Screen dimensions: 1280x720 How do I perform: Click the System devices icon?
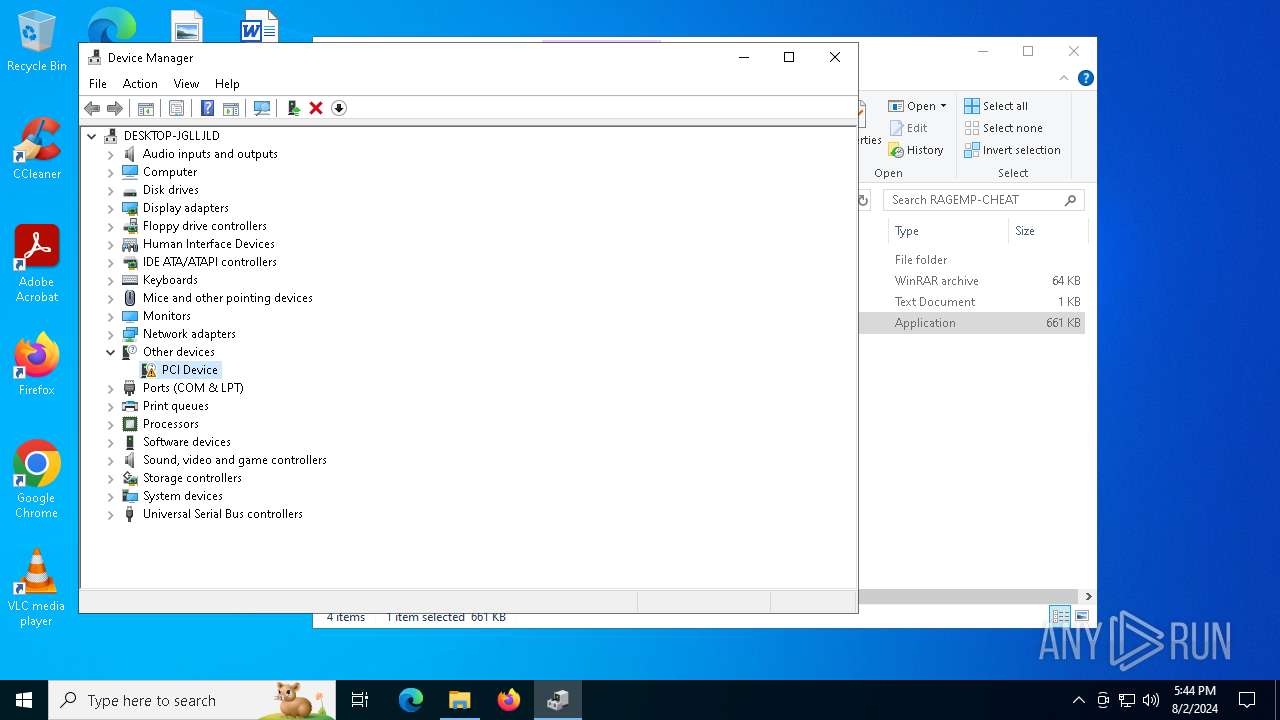tap(130, 496)
